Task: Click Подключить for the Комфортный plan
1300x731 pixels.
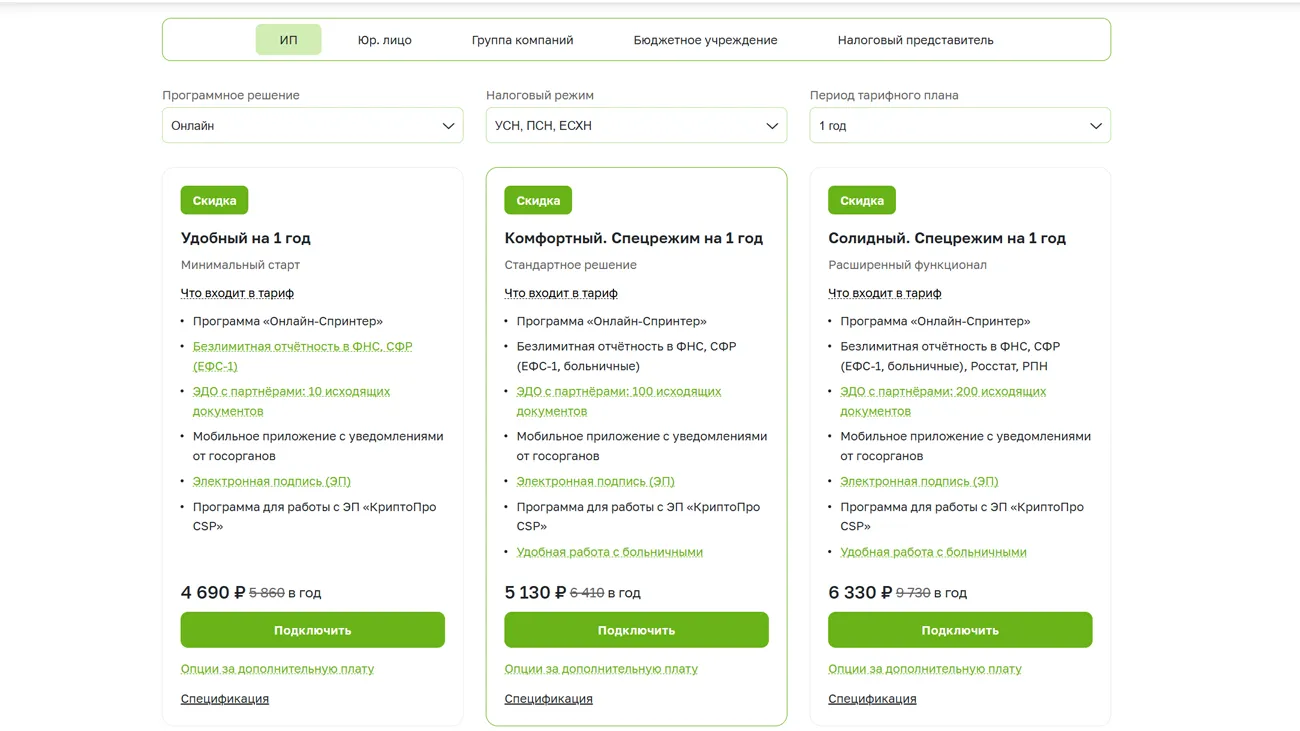Action: click(636, 630)
